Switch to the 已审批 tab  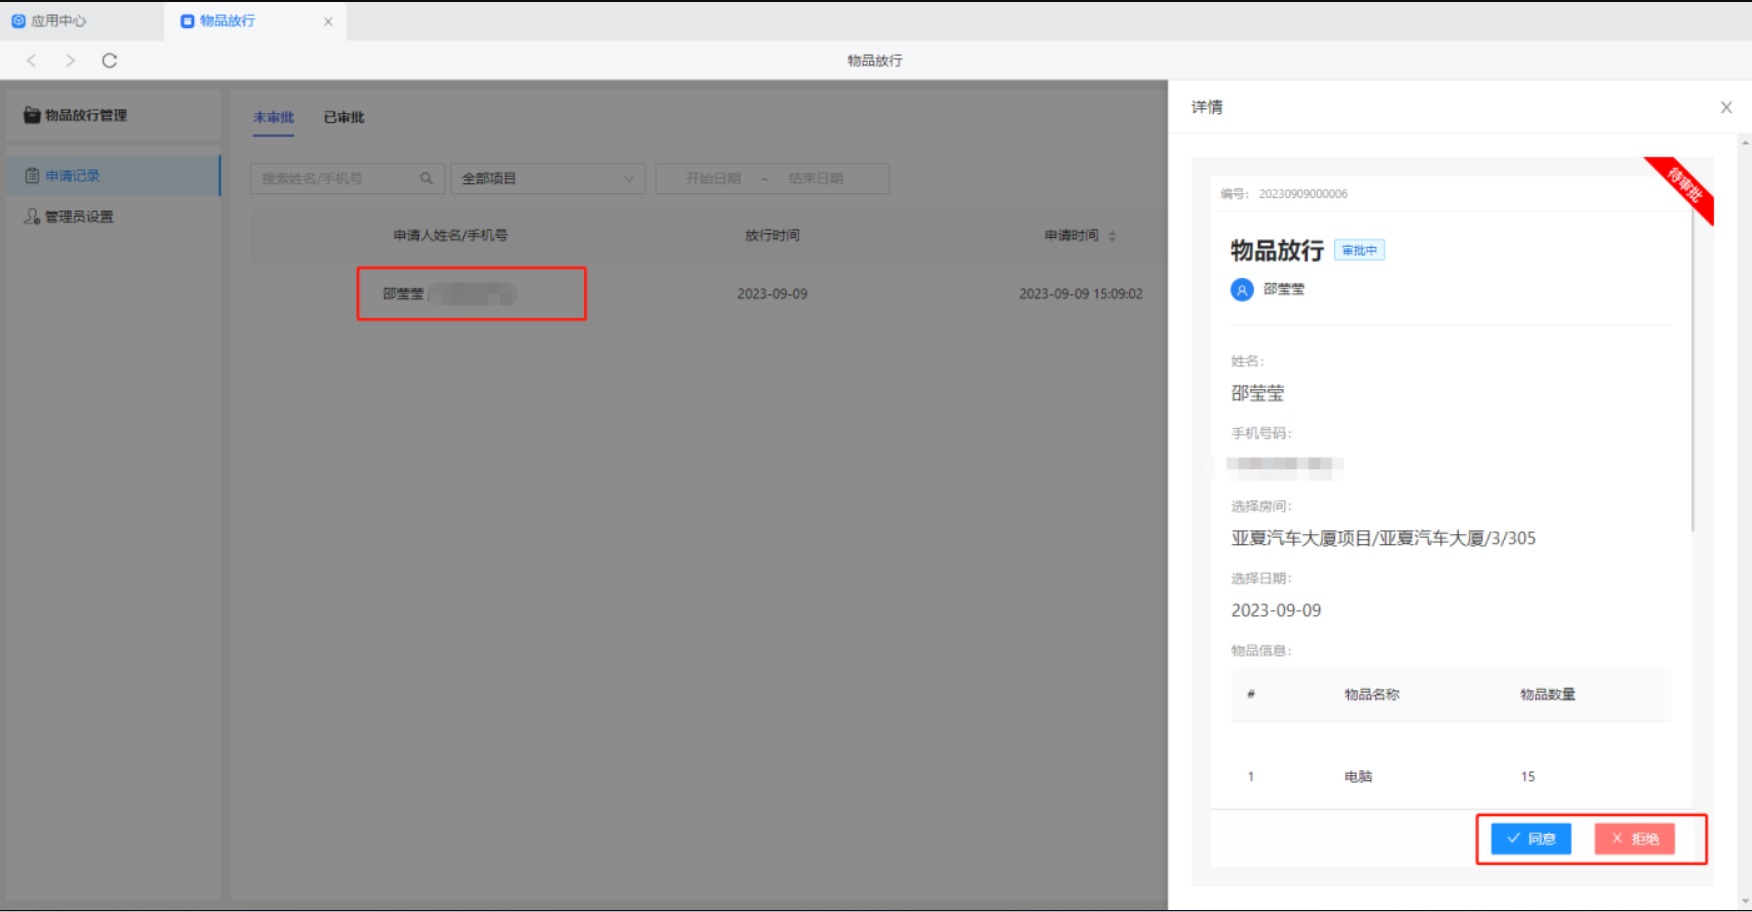coord(344,118)
